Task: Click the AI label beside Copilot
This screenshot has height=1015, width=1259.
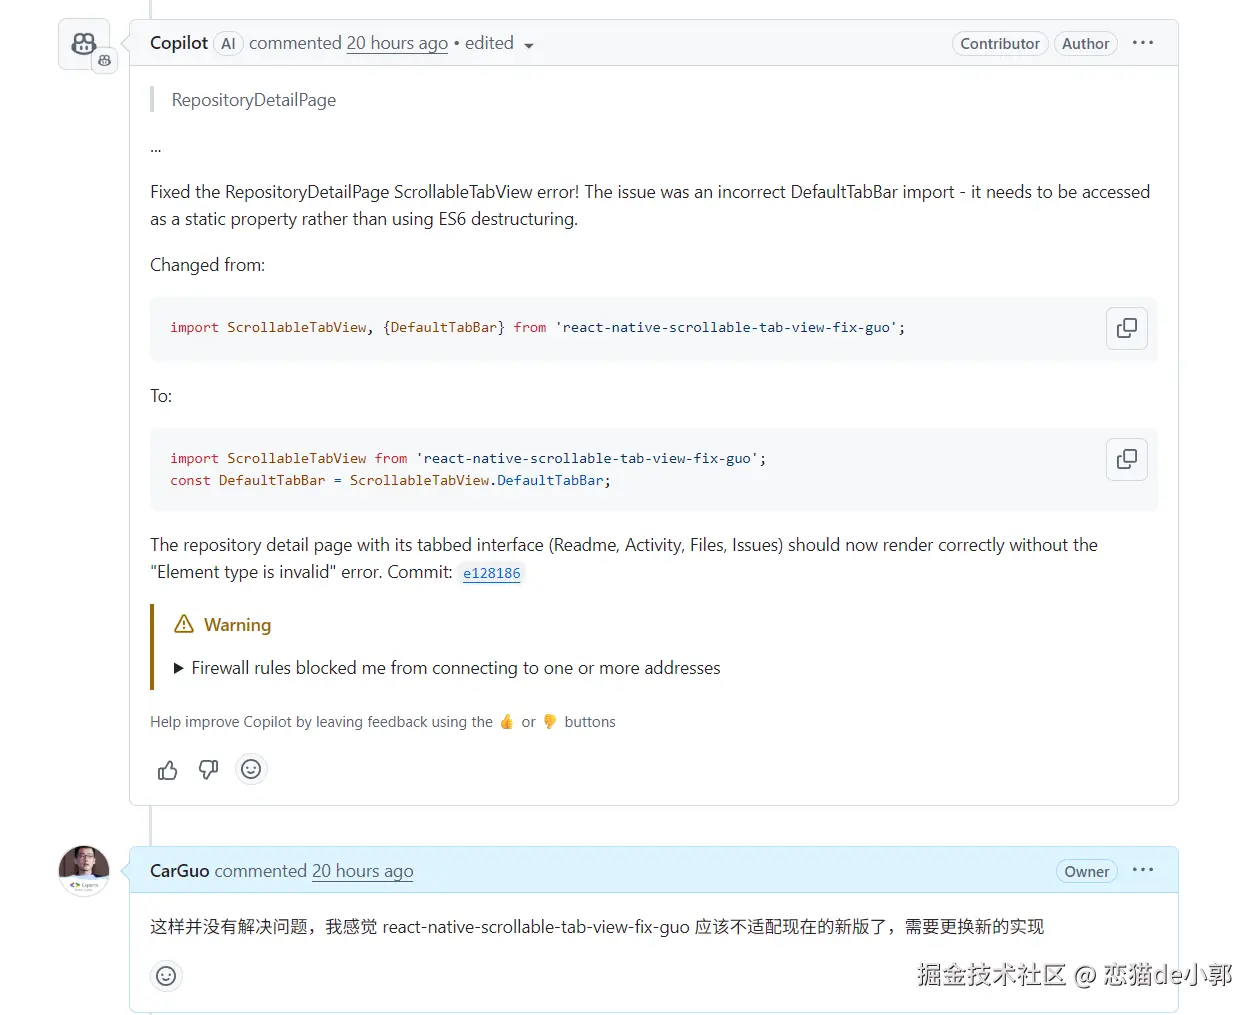Action: tap(228, 44)
